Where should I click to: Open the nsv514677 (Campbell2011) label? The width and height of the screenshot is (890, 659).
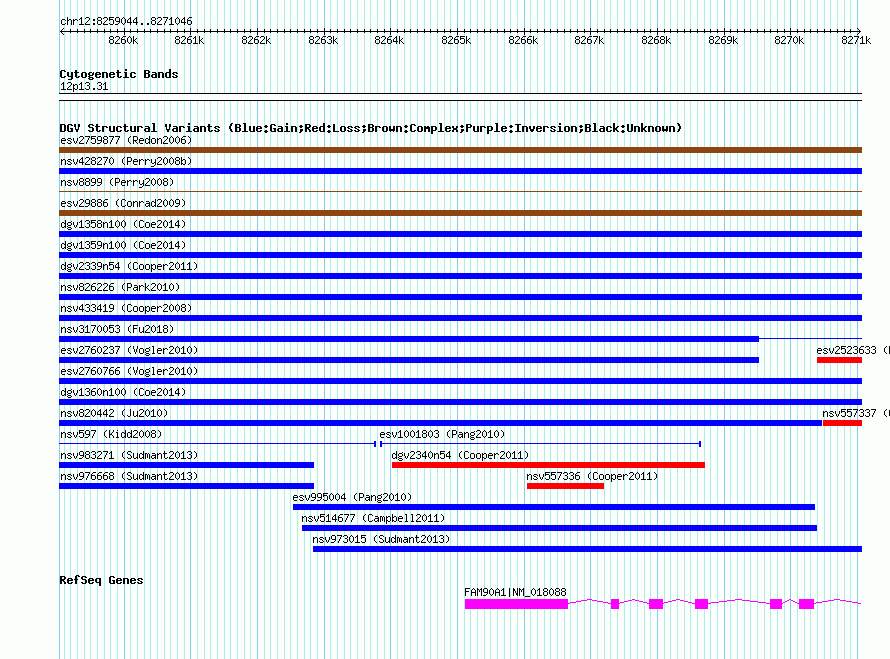tap(373, 518)
